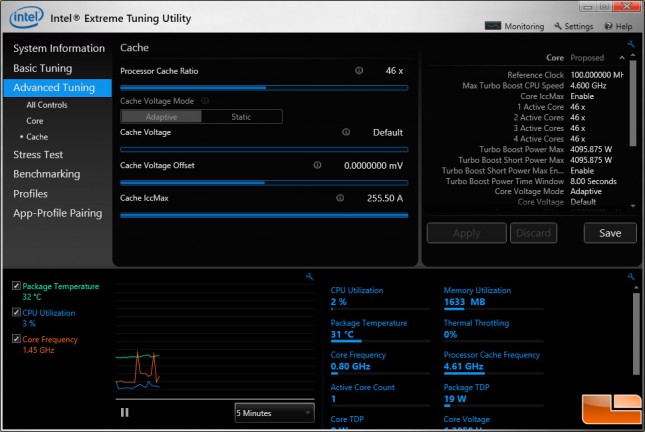
Task: Show info for Processor Cache Ratio
Action: (x=359, y=71)
